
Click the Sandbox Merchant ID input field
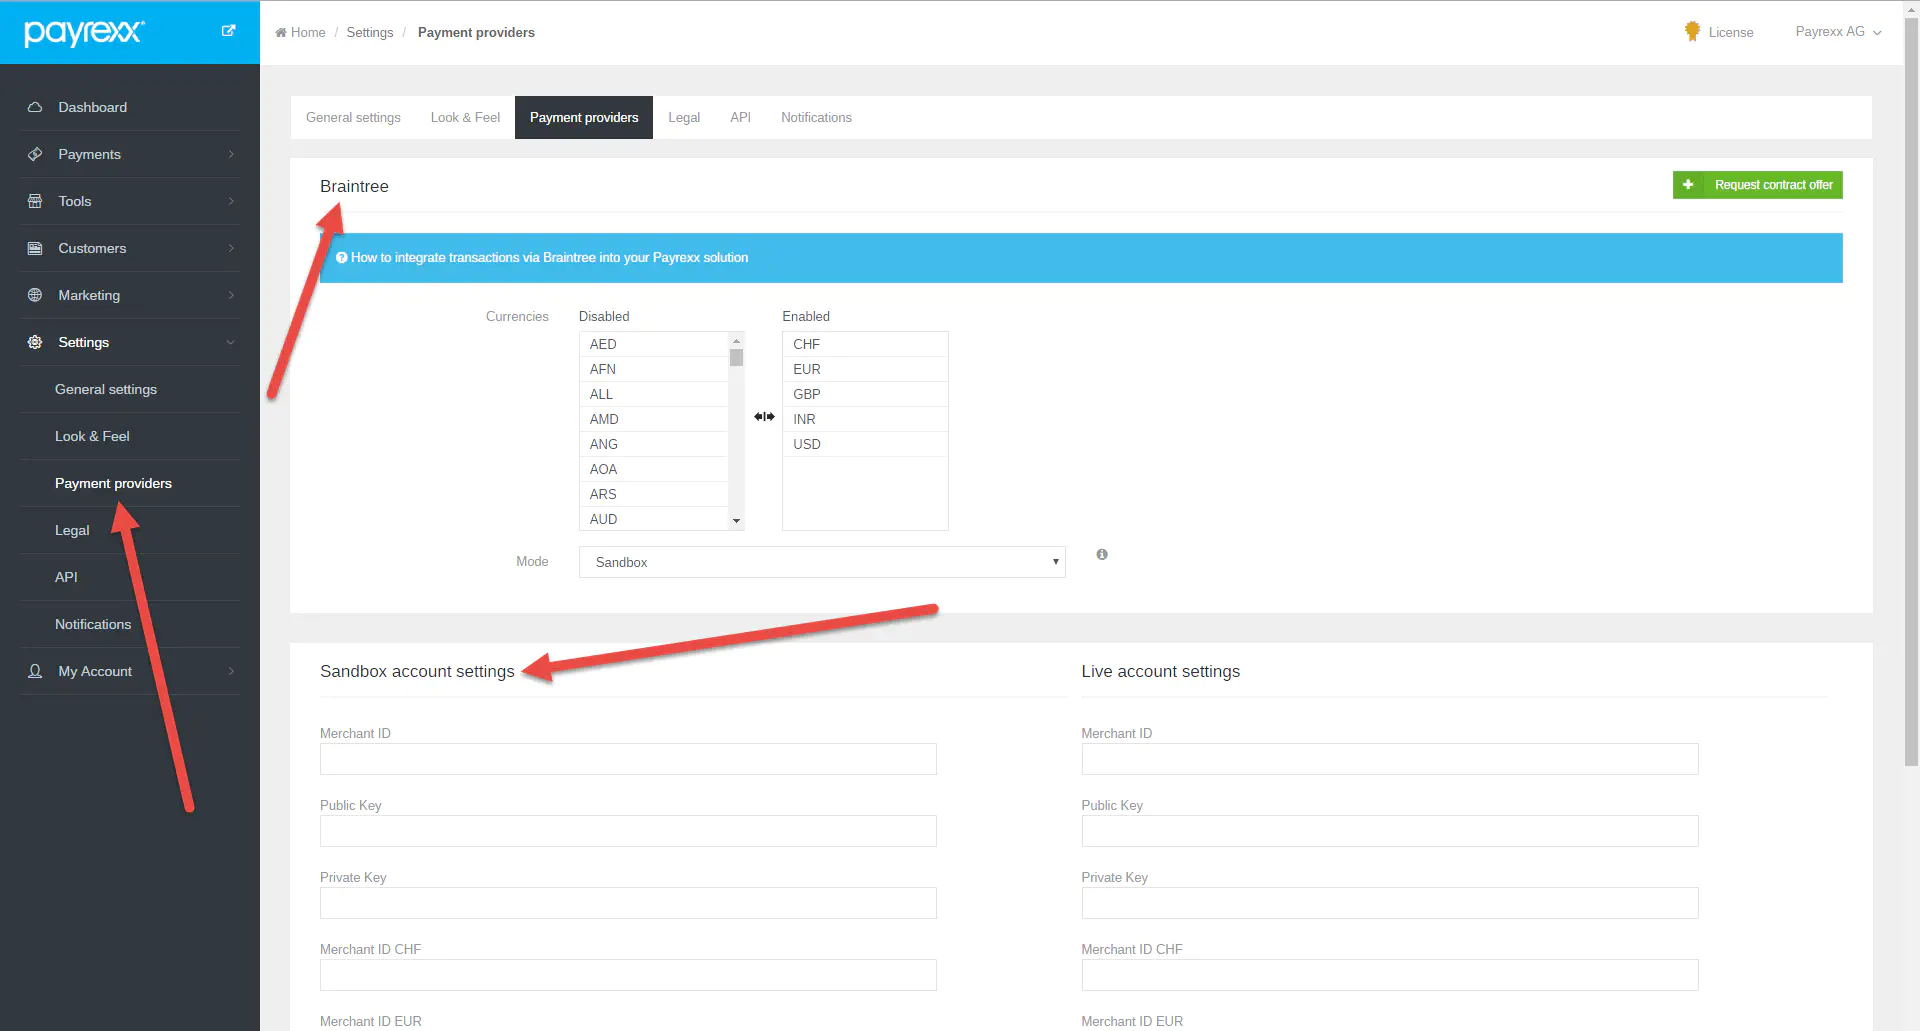[x=628, y=759]
